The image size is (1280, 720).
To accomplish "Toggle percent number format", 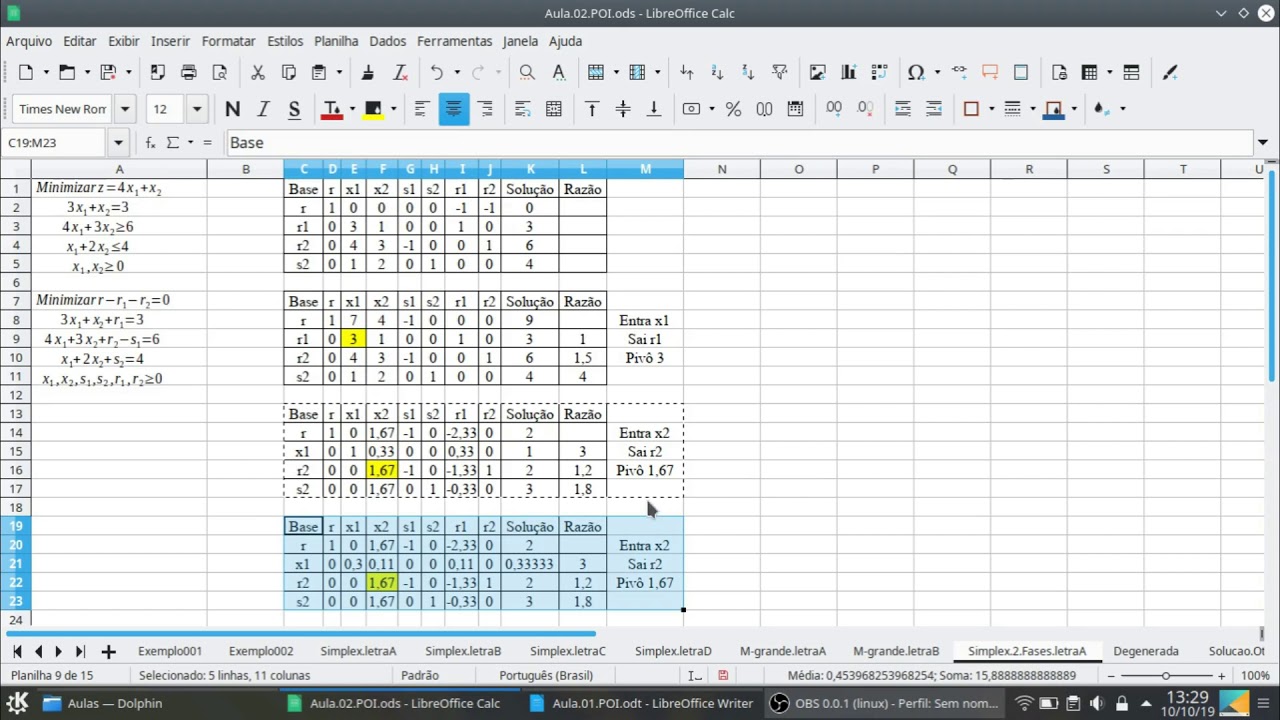I will [x=733, y=109].
